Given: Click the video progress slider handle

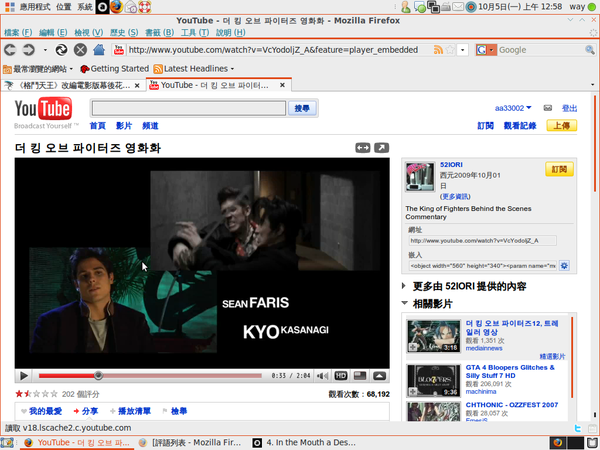Looking at the screenshot, I should tap(98, 376).
